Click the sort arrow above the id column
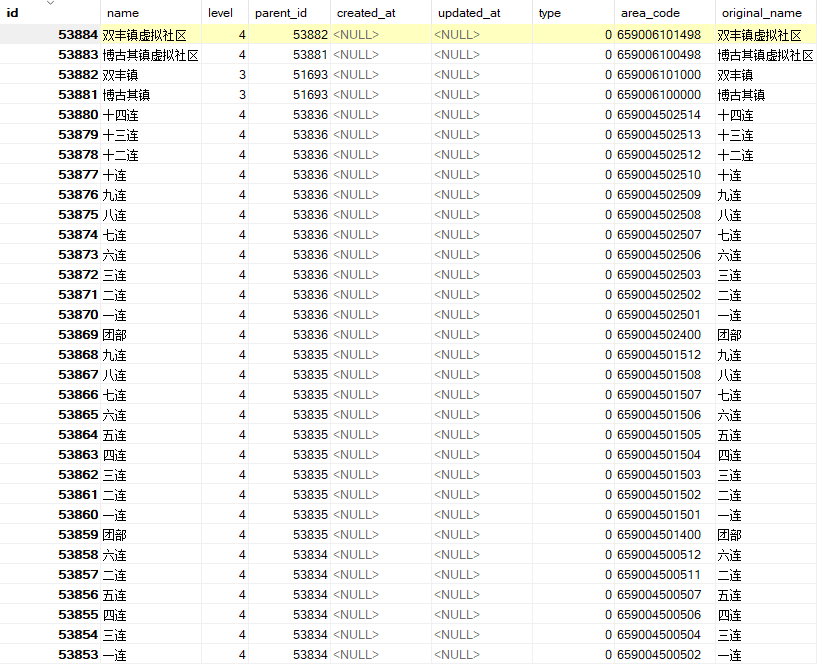This screenshot has width=829, height=665. (x=50, y=3)
